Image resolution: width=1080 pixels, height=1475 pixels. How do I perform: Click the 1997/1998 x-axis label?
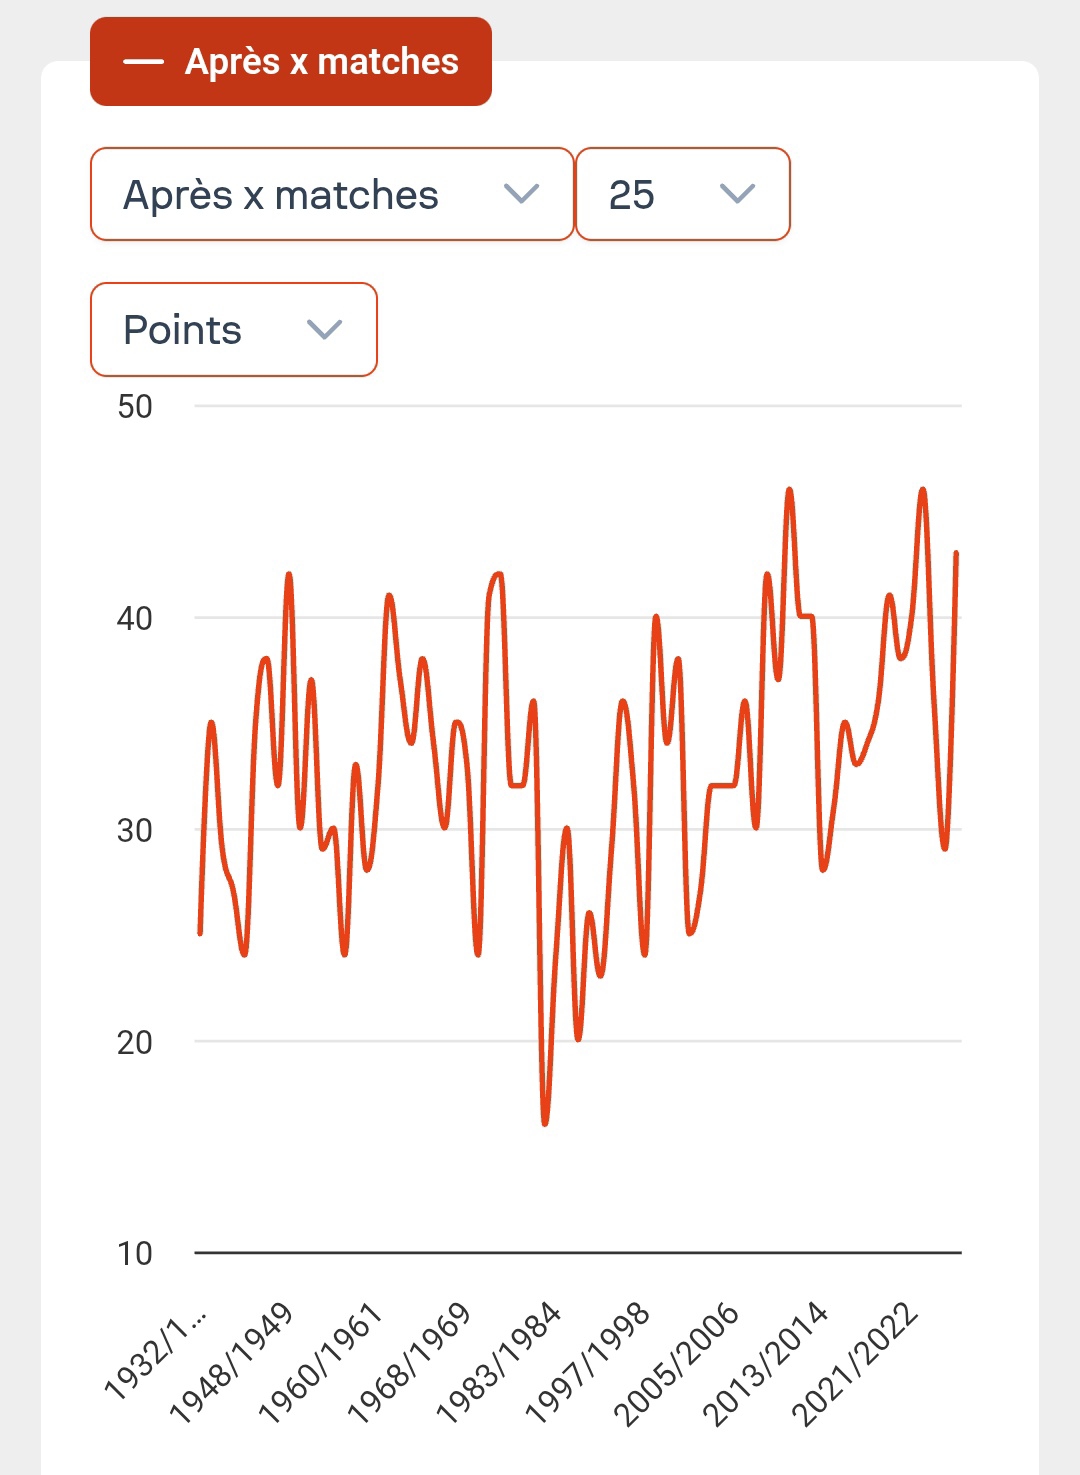click(588, 1363)
